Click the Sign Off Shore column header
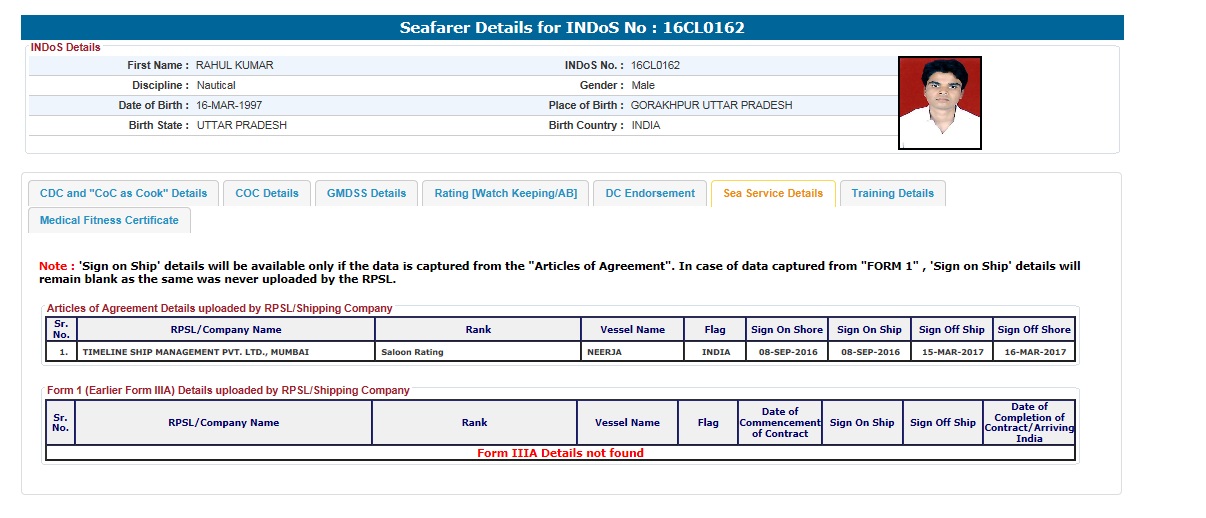Image resolution: width=1206 pixels, height=518 pixels. coord(1033,330)
